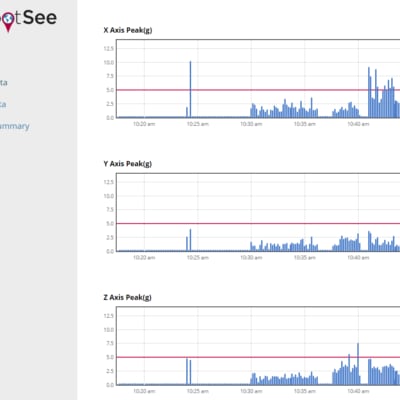400x400 pixels.
Task: Click the 10:30 am label on the X Axis chart
Action: pyautogui.click(x=251, y=124)
